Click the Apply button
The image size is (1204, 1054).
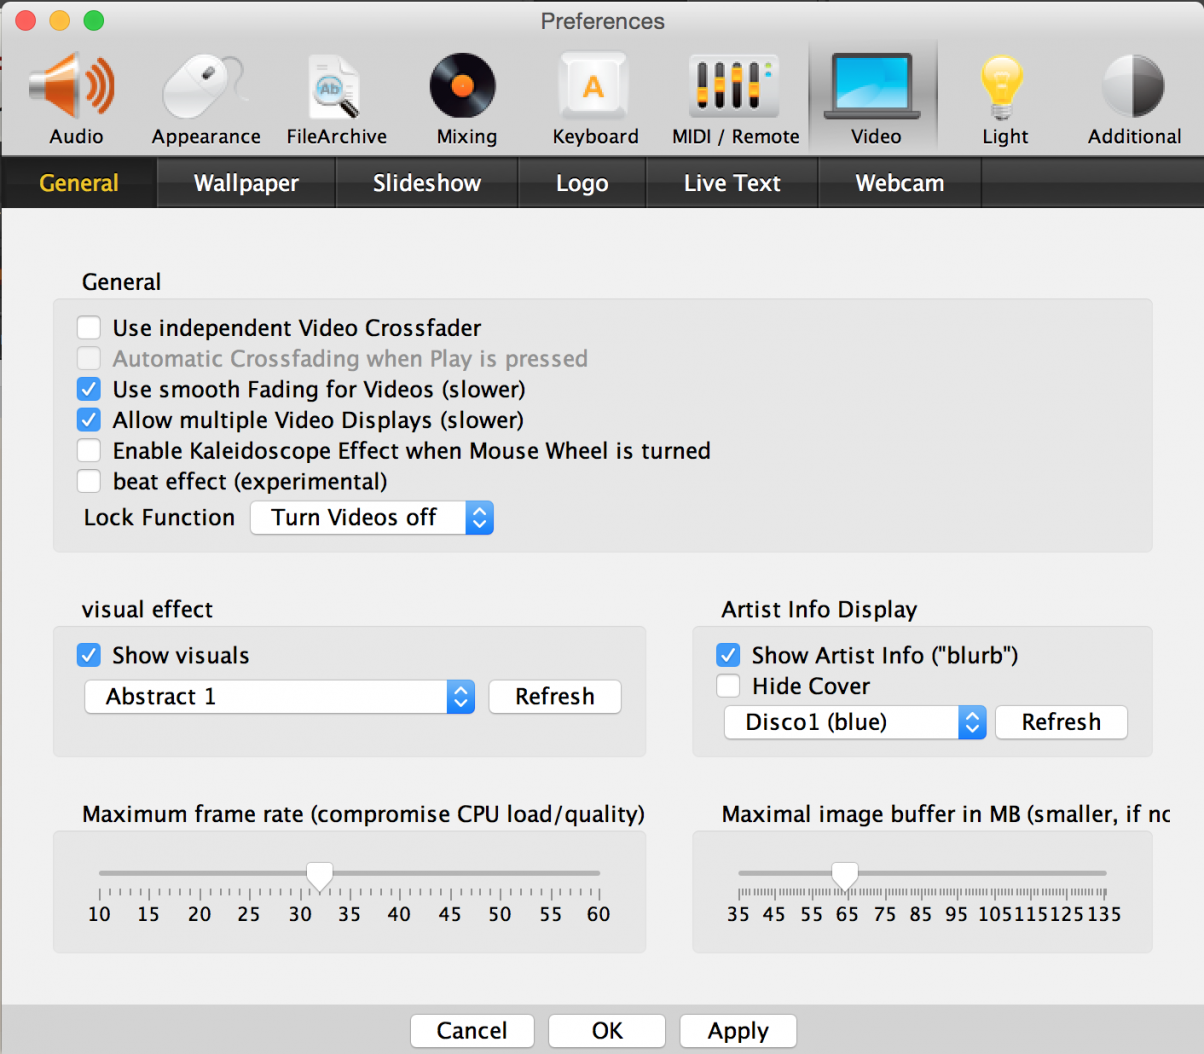click(738, 1031)
